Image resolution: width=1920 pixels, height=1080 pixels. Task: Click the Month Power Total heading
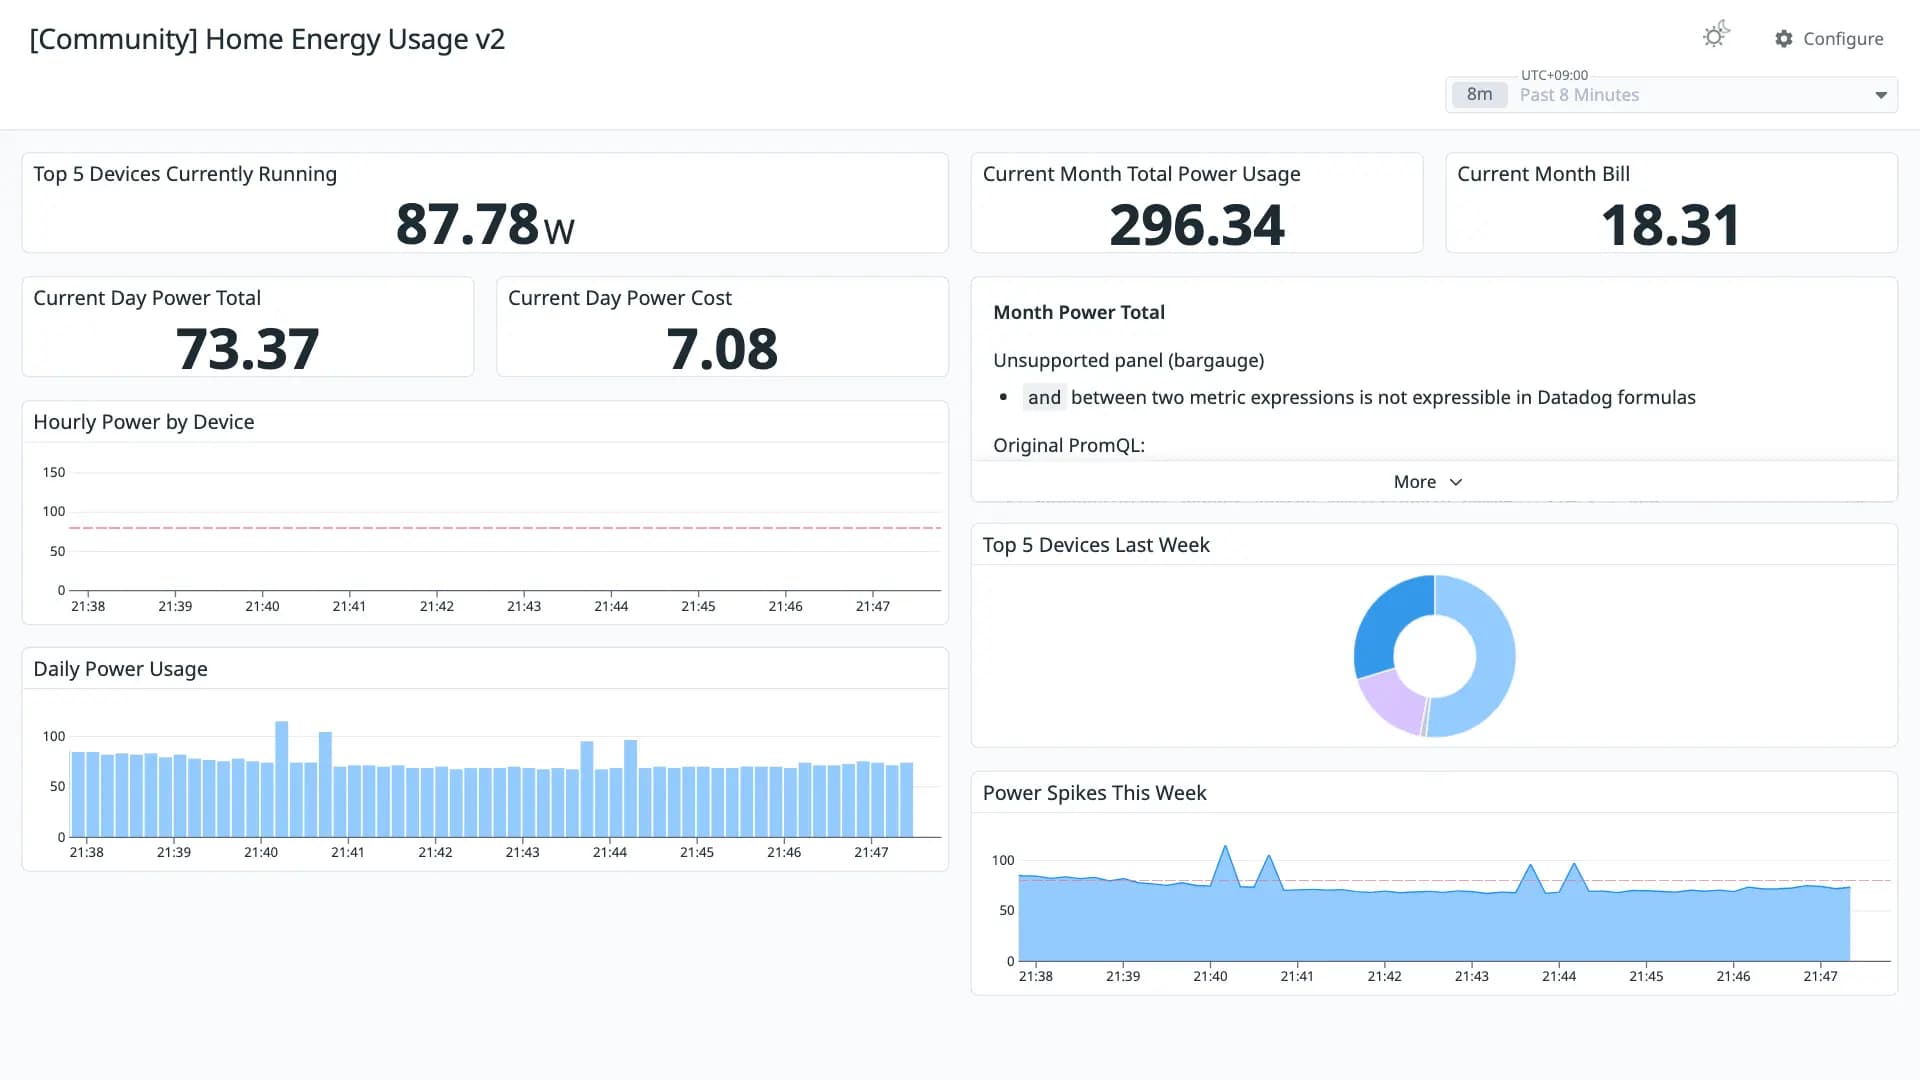[x=1079, y=312]
